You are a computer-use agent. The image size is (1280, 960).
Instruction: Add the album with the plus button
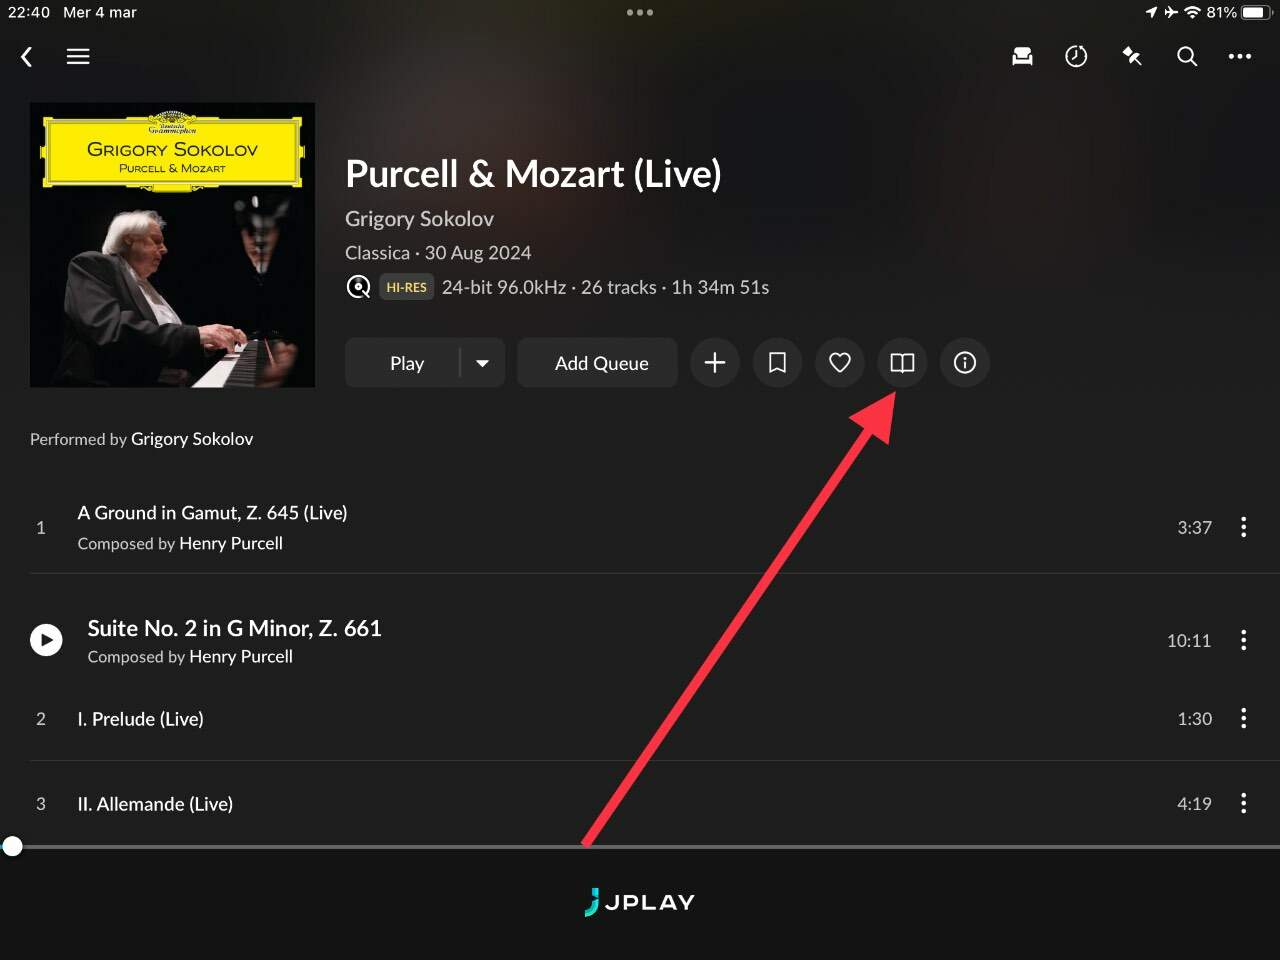coord(715,363)
